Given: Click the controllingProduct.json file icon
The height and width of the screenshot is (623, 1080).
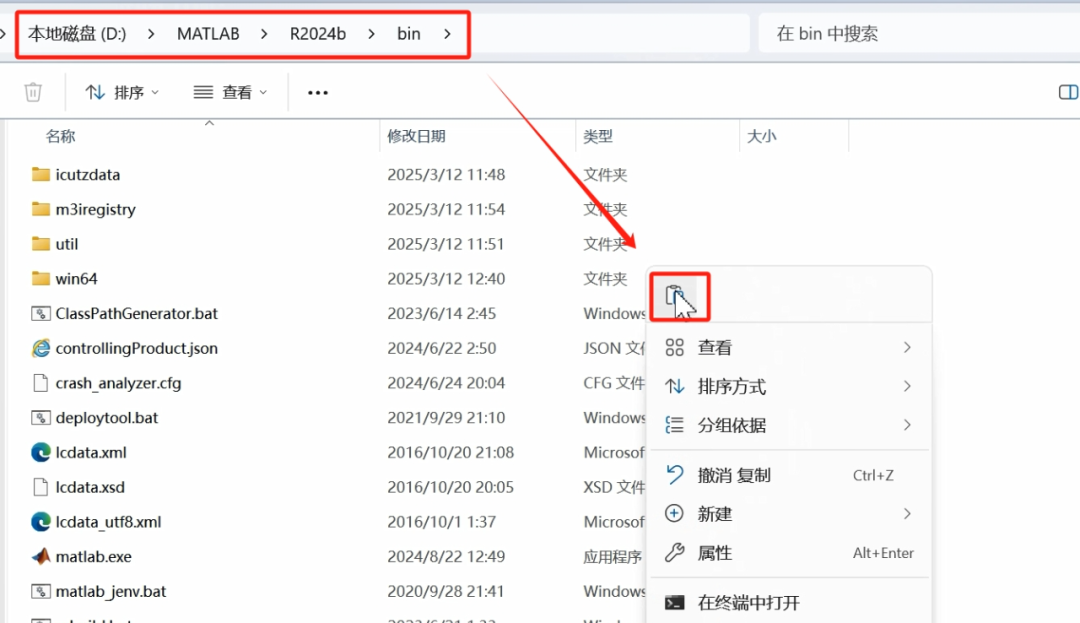Looking at the screenshot, I should pyautogui.click(x=41, y=348).
